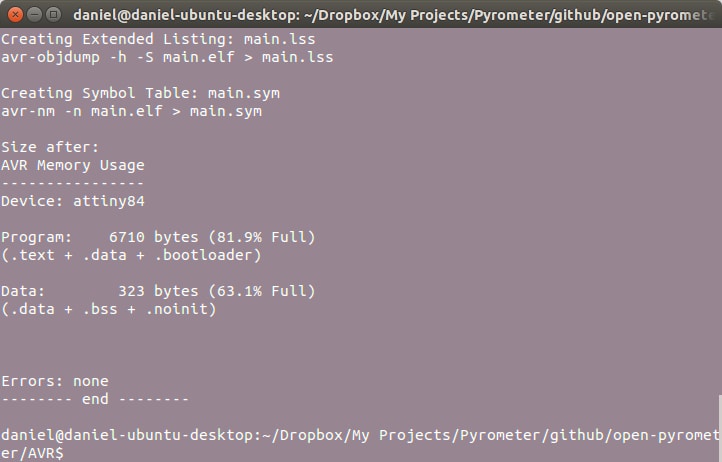
Task: Click the Program 6710 bytes line
Action: pos(158,237)
